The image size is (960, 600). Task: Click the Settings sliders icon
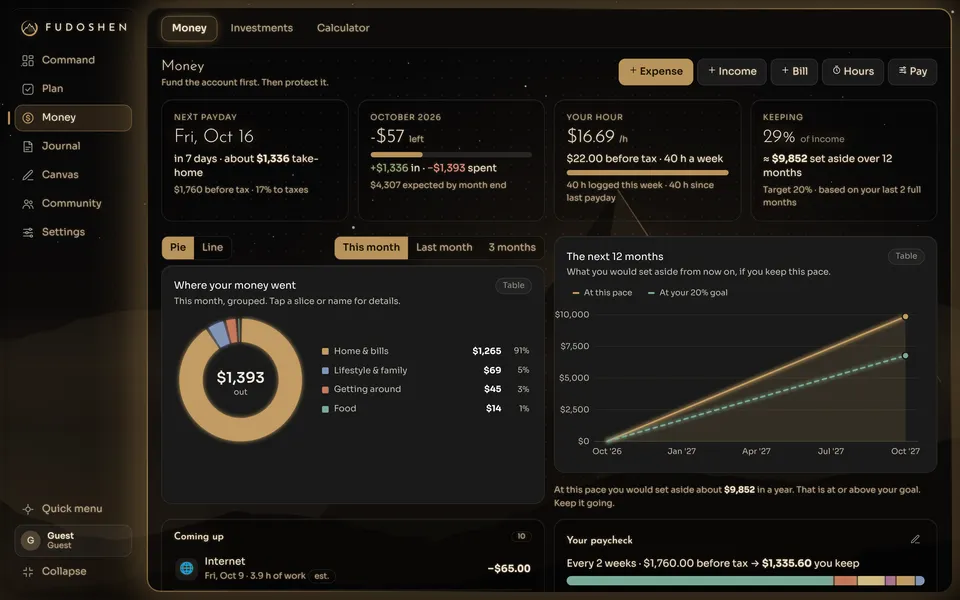(x=28, y=233)
